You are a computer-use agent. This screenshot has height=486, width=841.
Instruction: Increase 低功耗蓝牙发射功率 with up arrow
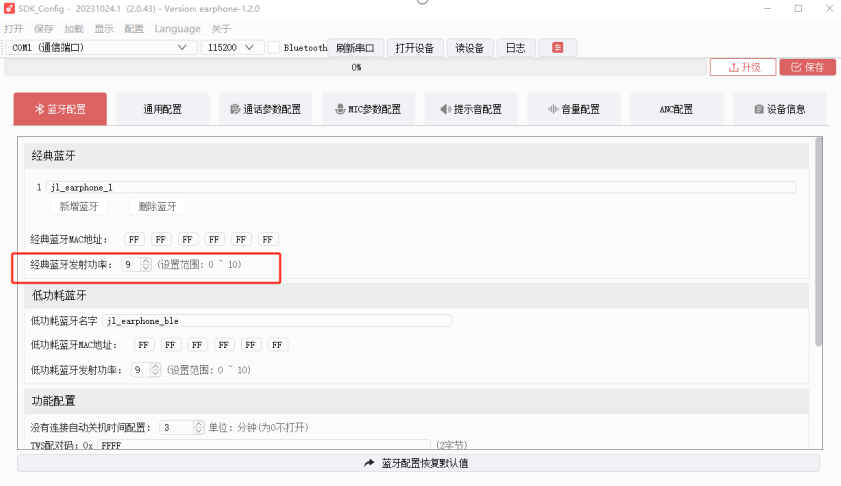point(156,367)
